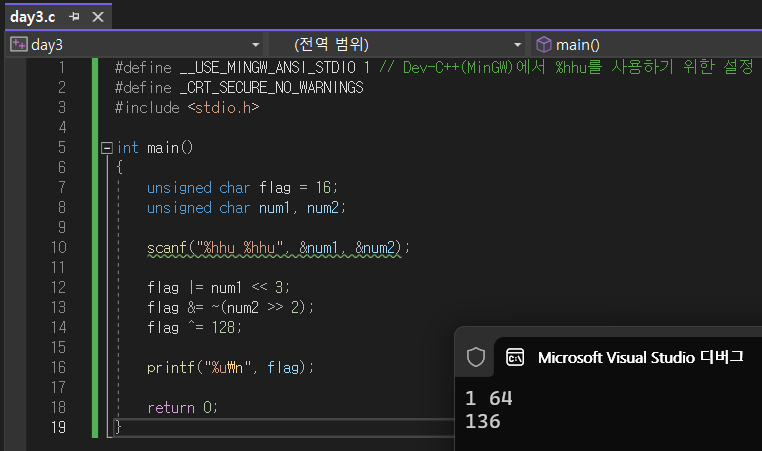Click 'flag &= ~(num2 >> 2);' line

(230, 307)
